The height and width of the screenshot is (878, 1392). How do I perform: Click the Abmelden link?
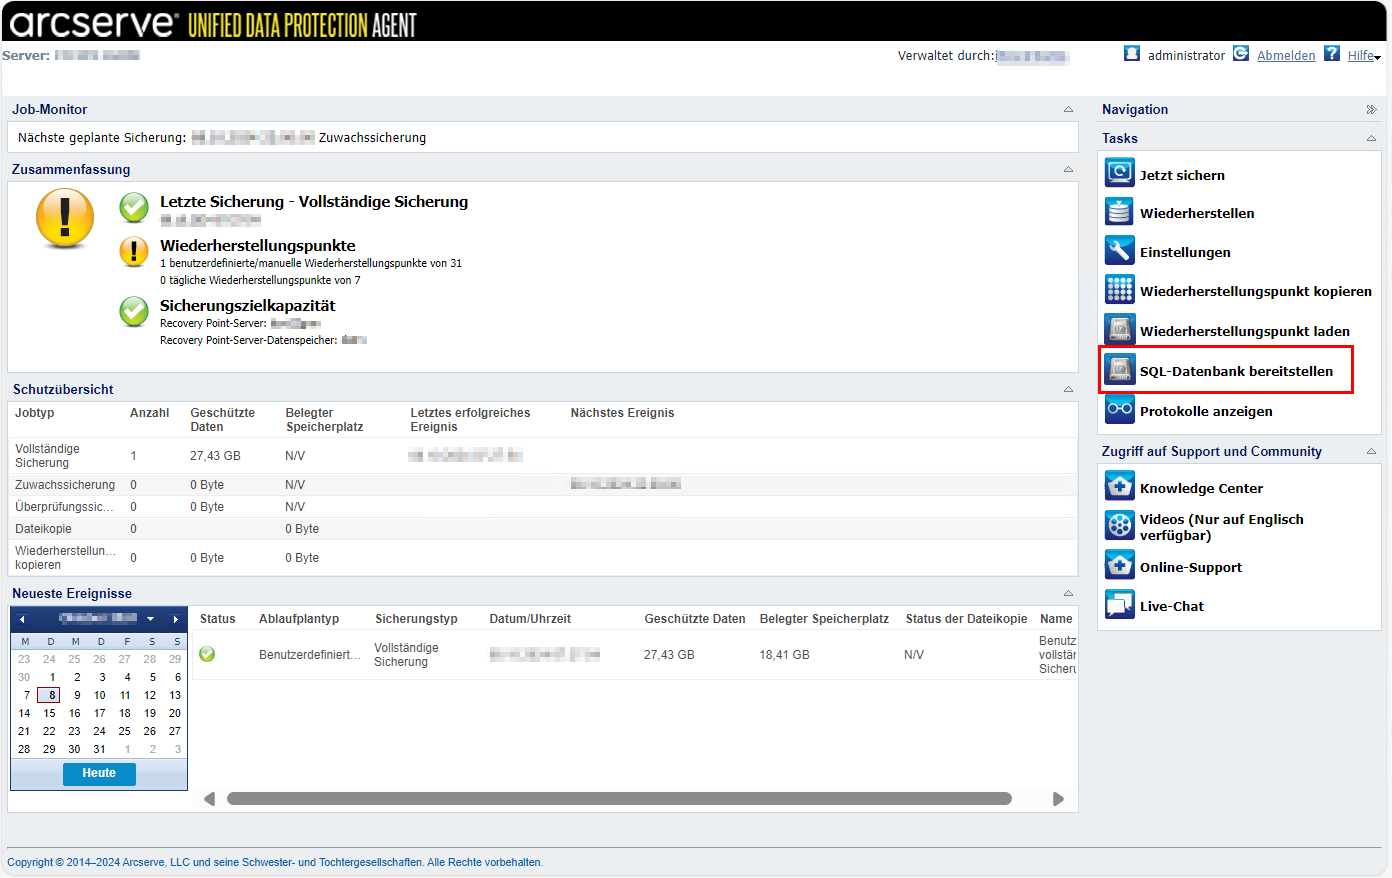[x=1286, y=56]
